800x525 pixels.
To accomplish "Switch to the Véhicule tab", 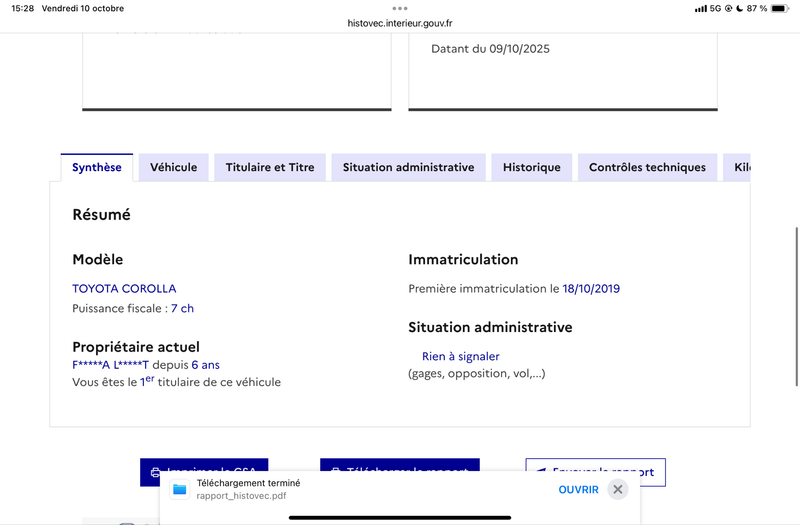I will point(173,167).
